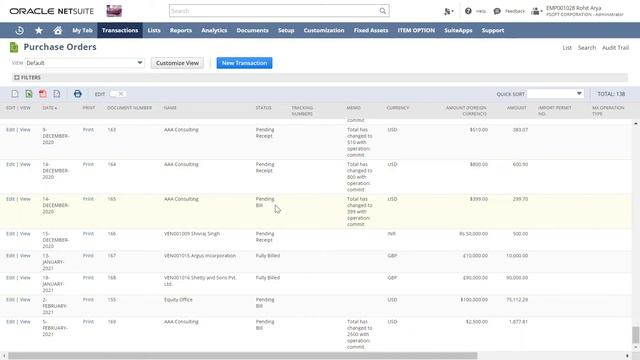Click the Customize View button
The image size is (640, 360).
[177, 63]
